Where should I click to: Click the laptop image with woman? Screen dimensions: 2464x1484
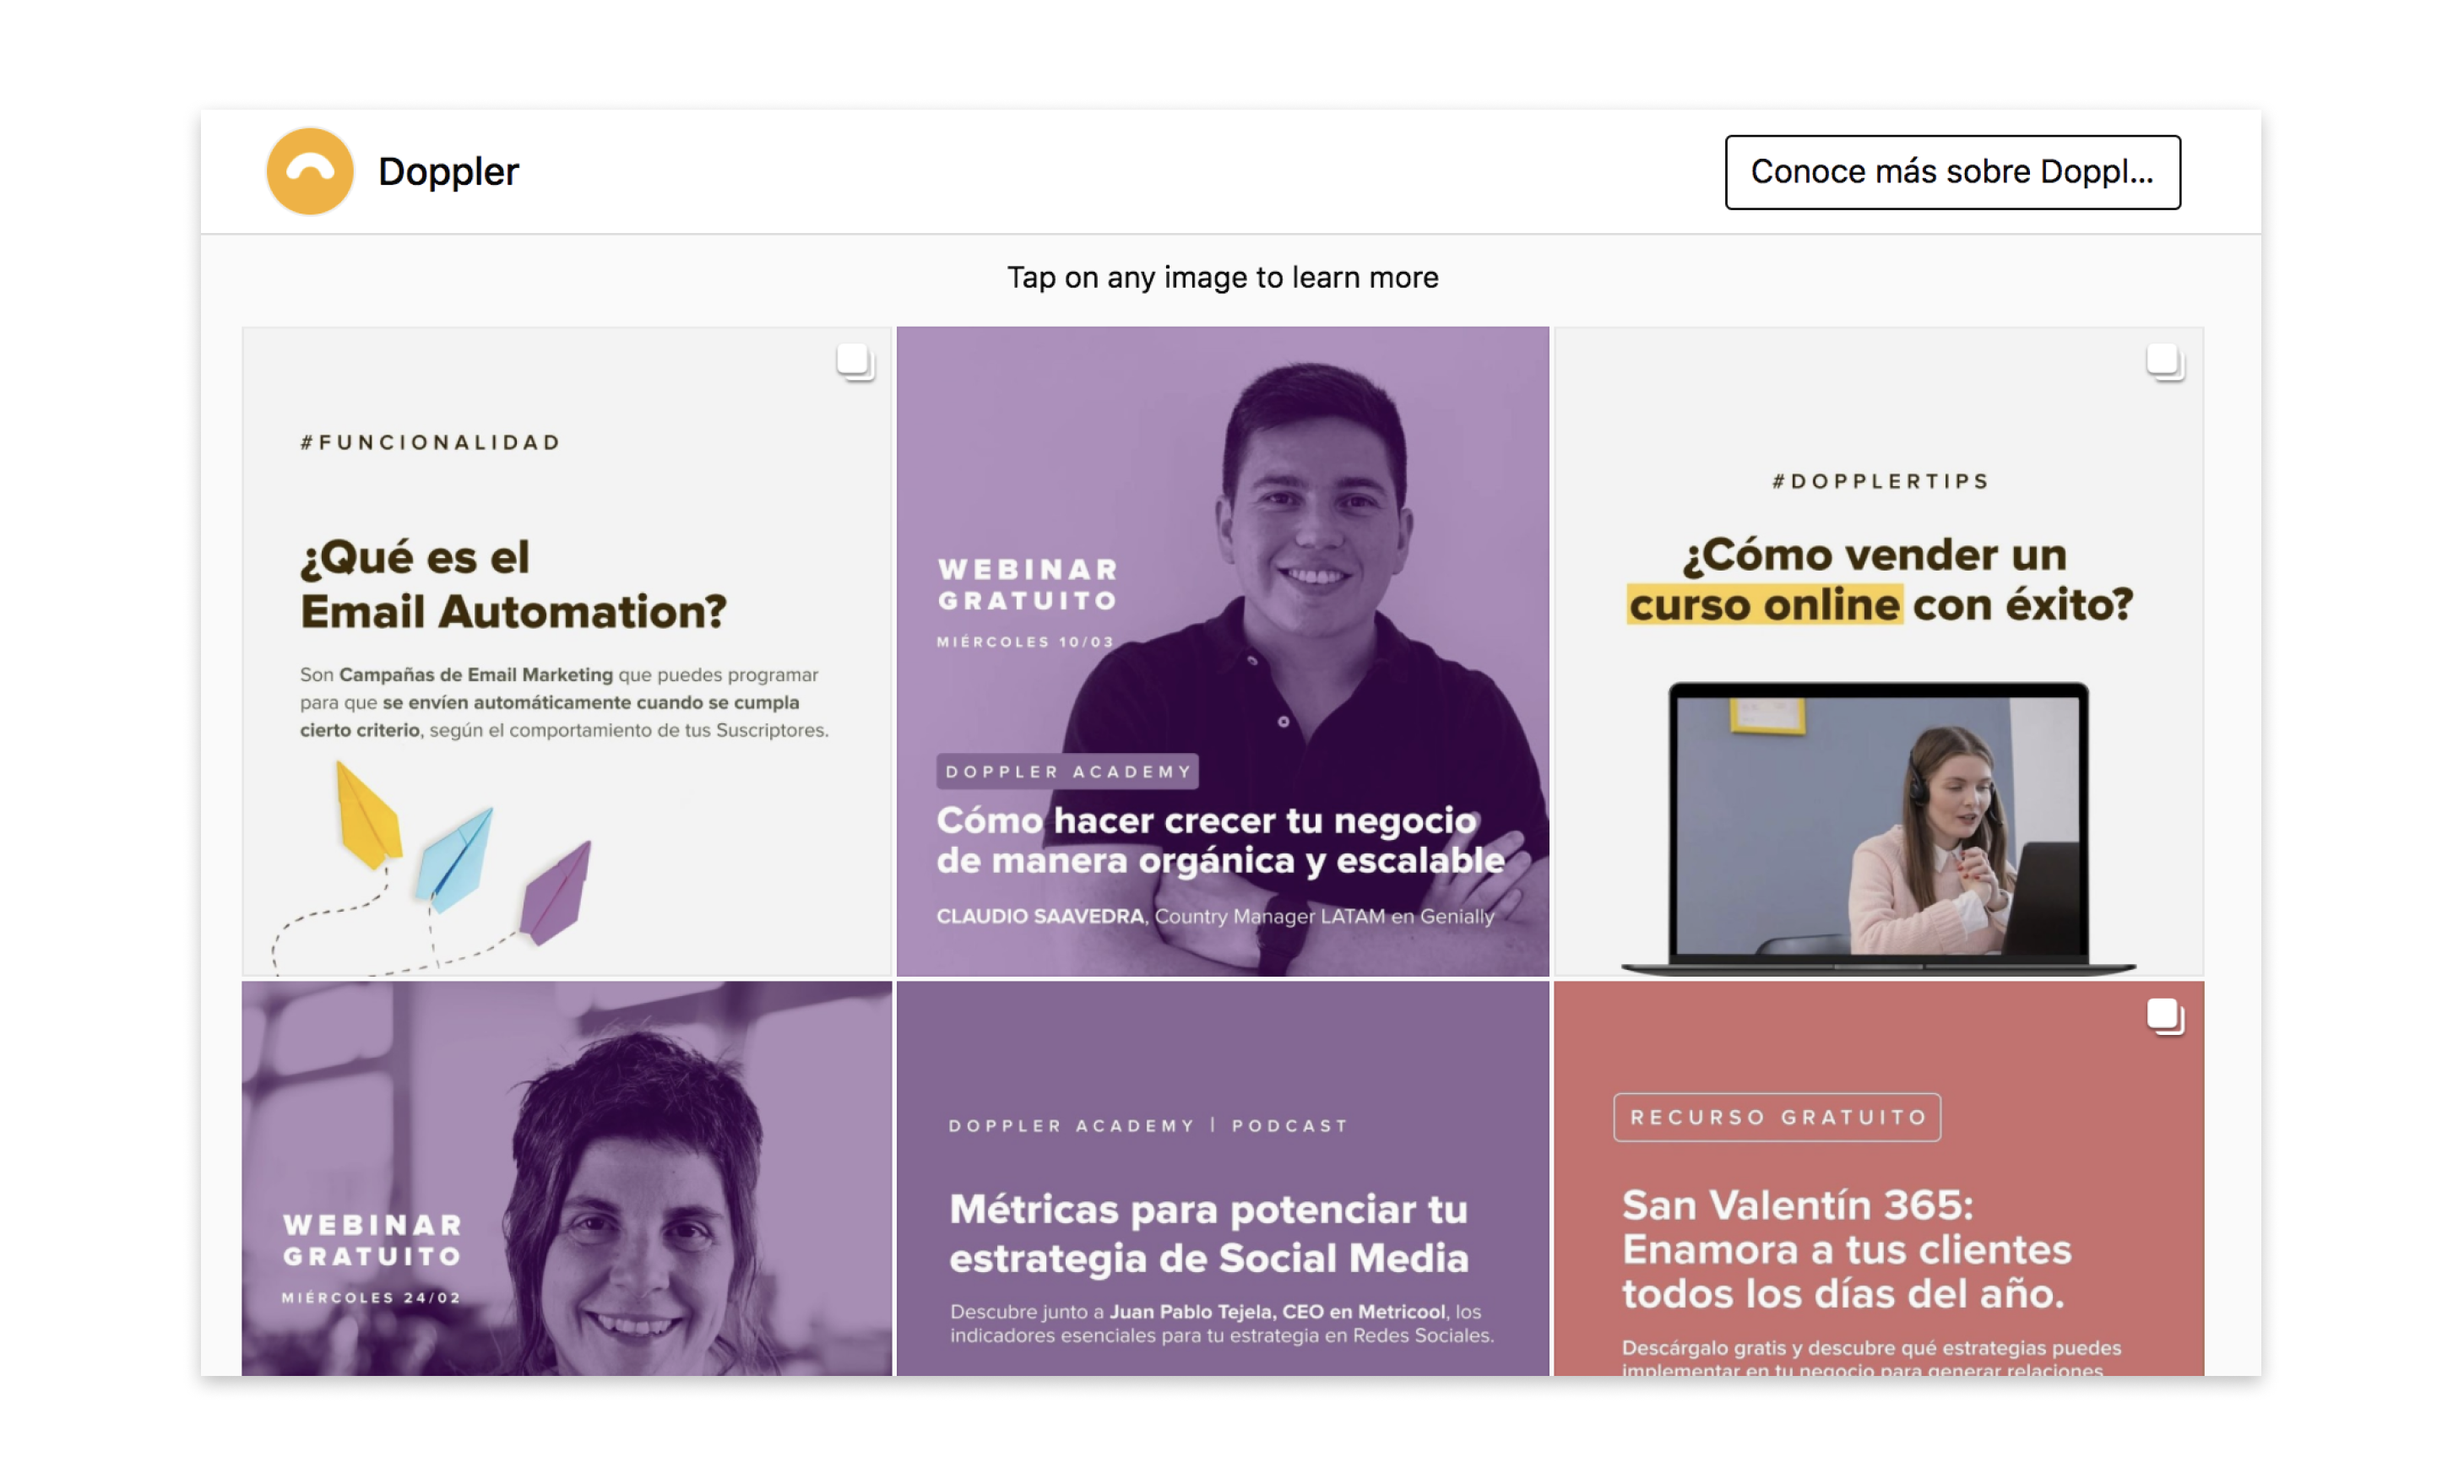click(x=1879, y=828)
